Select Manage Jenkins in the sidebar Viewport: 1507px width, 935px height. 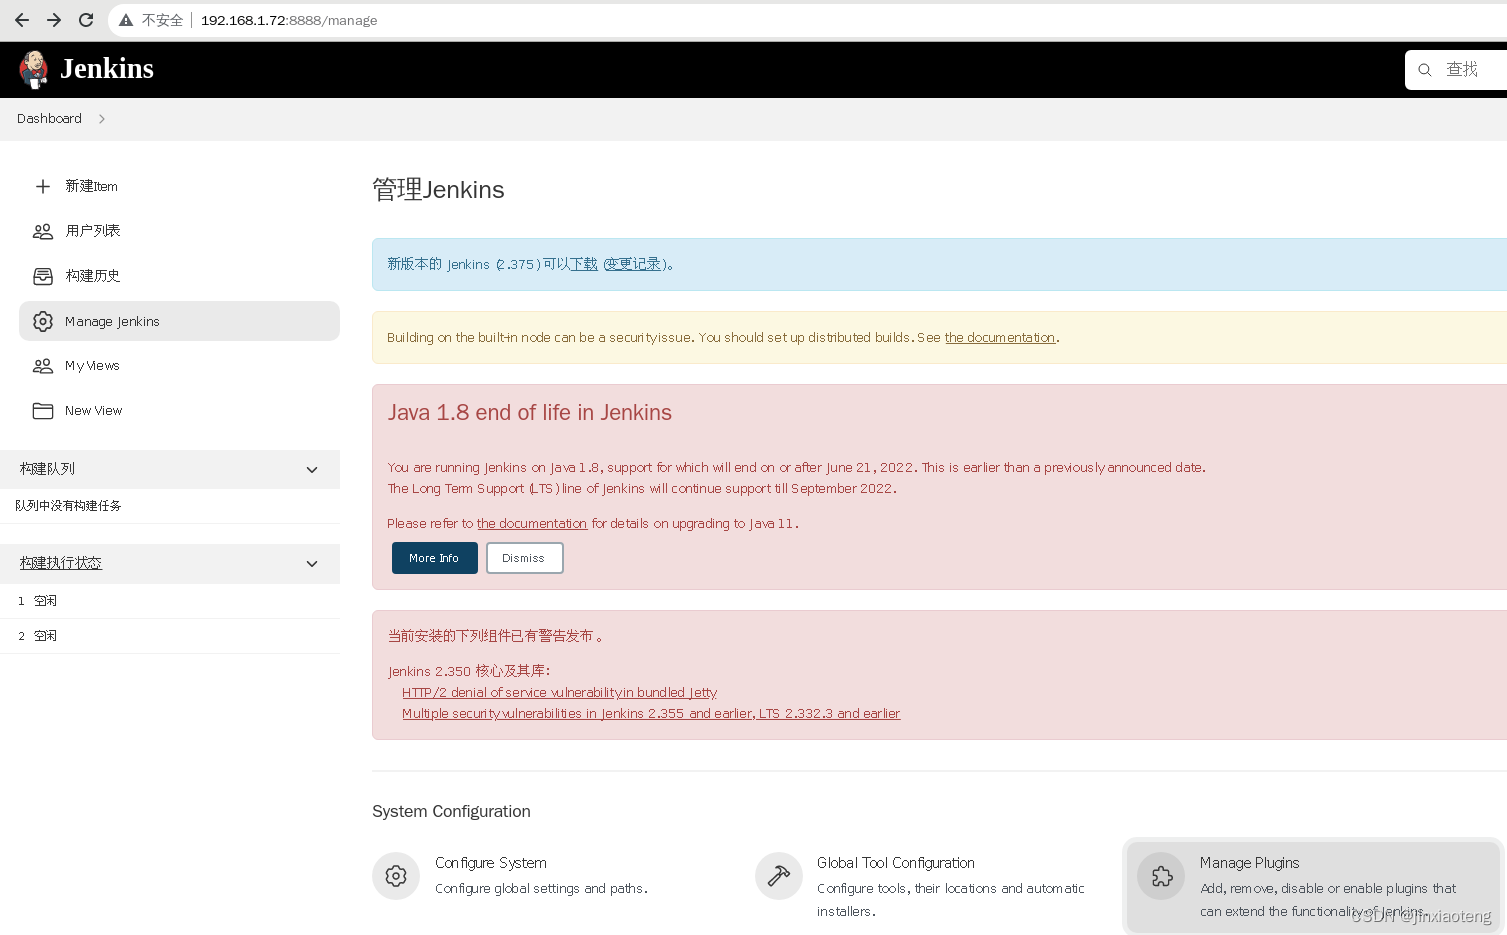point(179,321)
